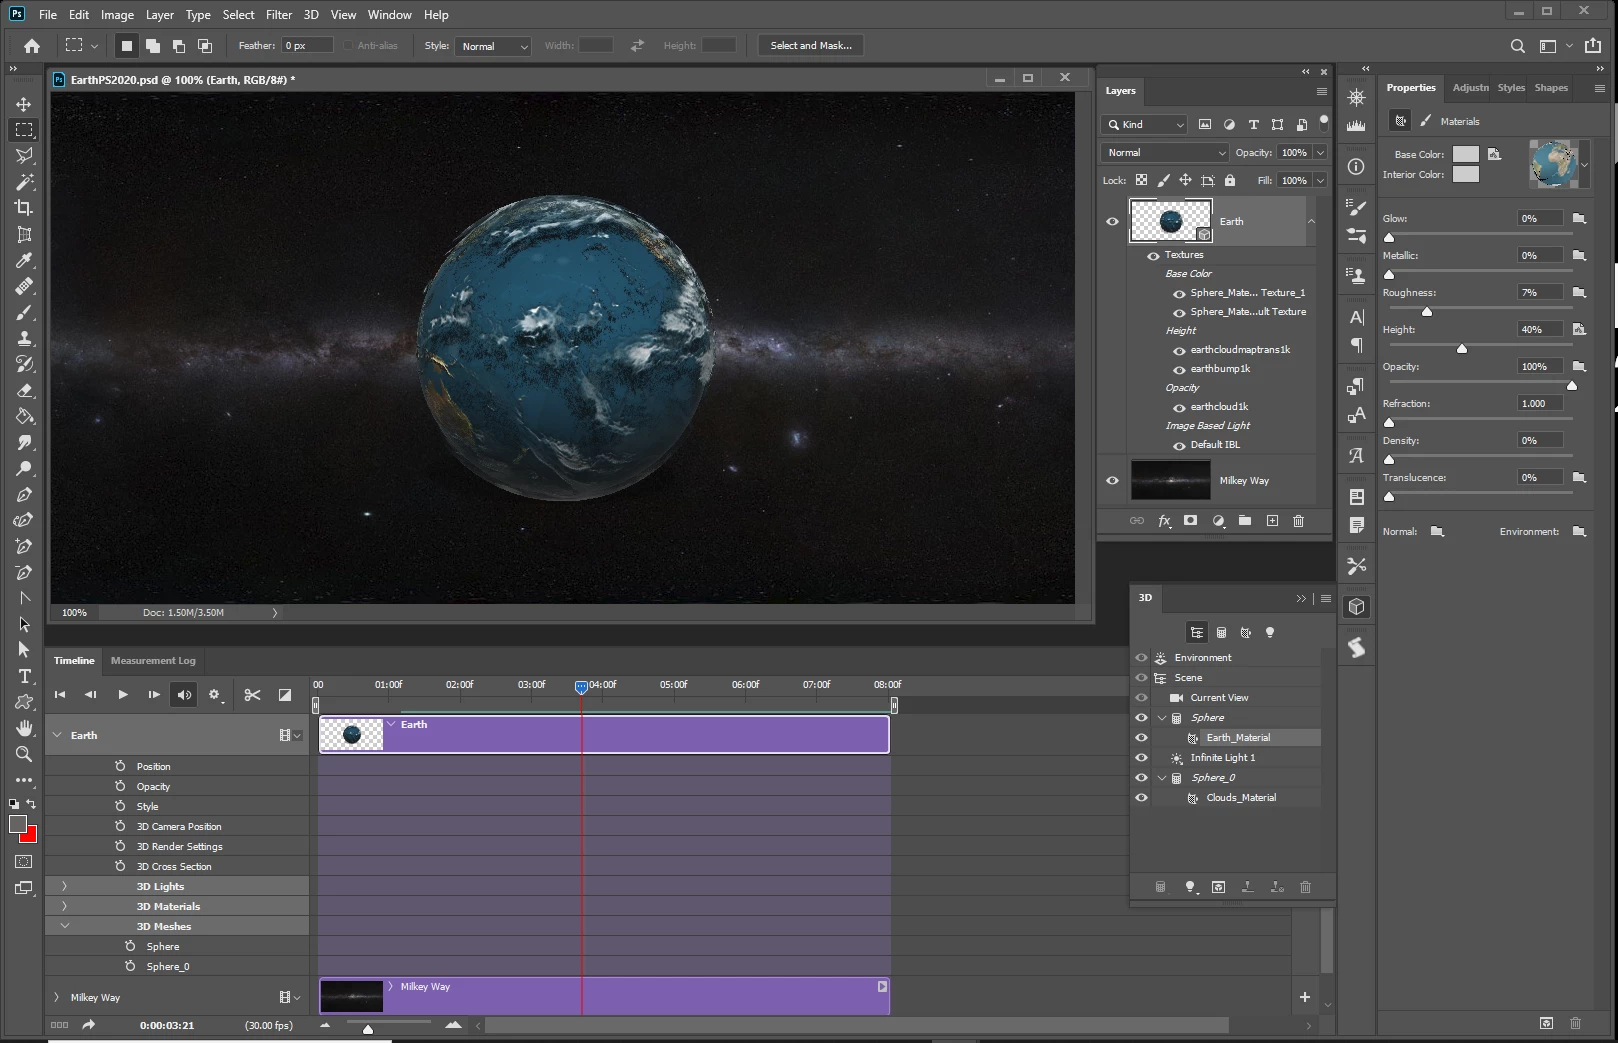
Task: Expand the 3D Lights timeline group
Action: (65, 886)
